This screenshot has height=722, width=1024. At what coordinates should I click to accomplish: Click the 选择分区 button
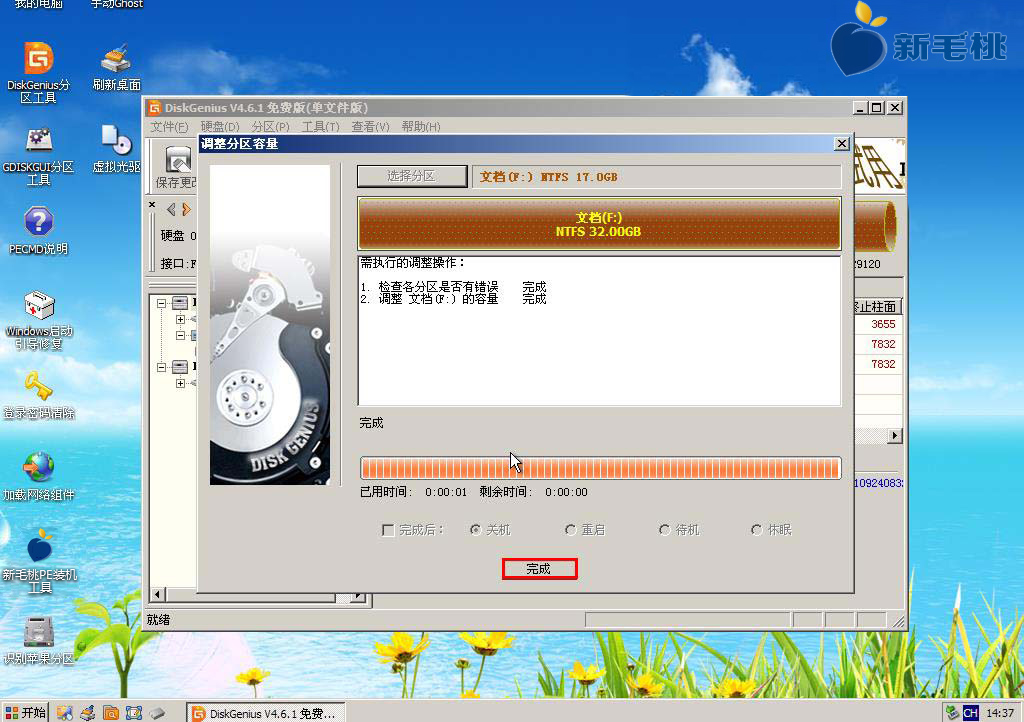pyautogui.click(x=412, y=176)
